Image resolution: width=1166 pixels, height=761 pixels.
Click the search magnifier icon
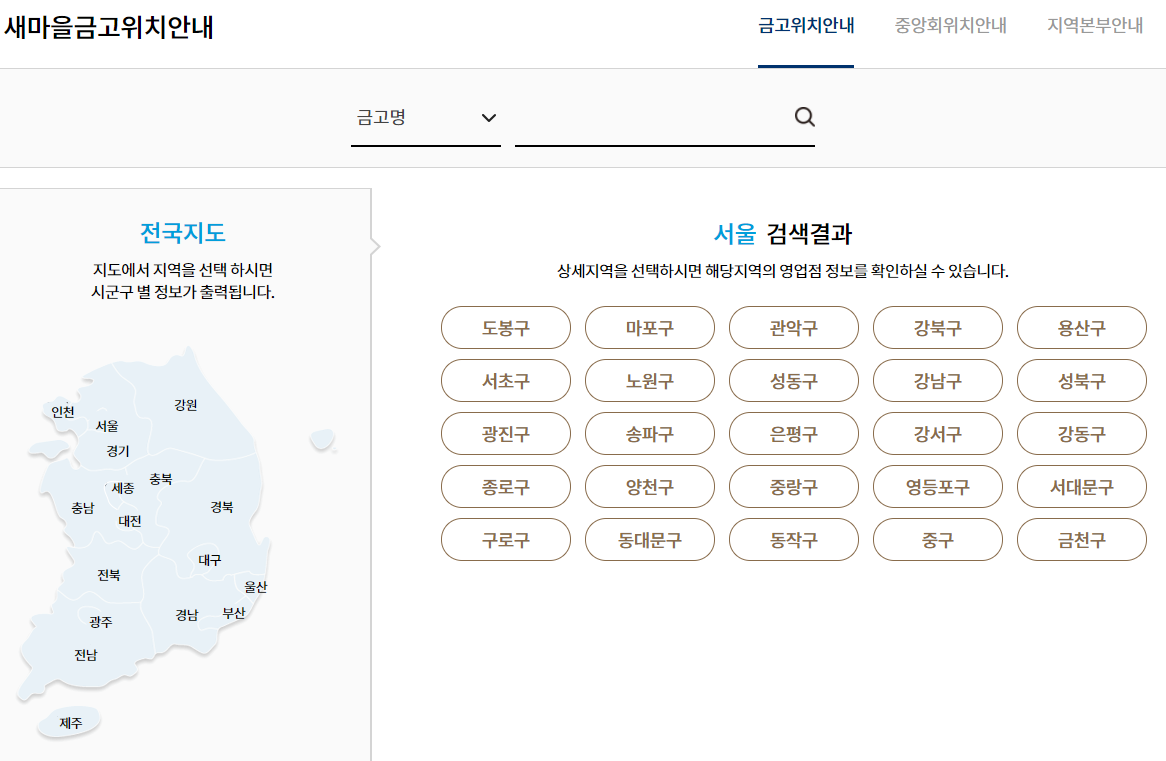[x=804, y=117]
